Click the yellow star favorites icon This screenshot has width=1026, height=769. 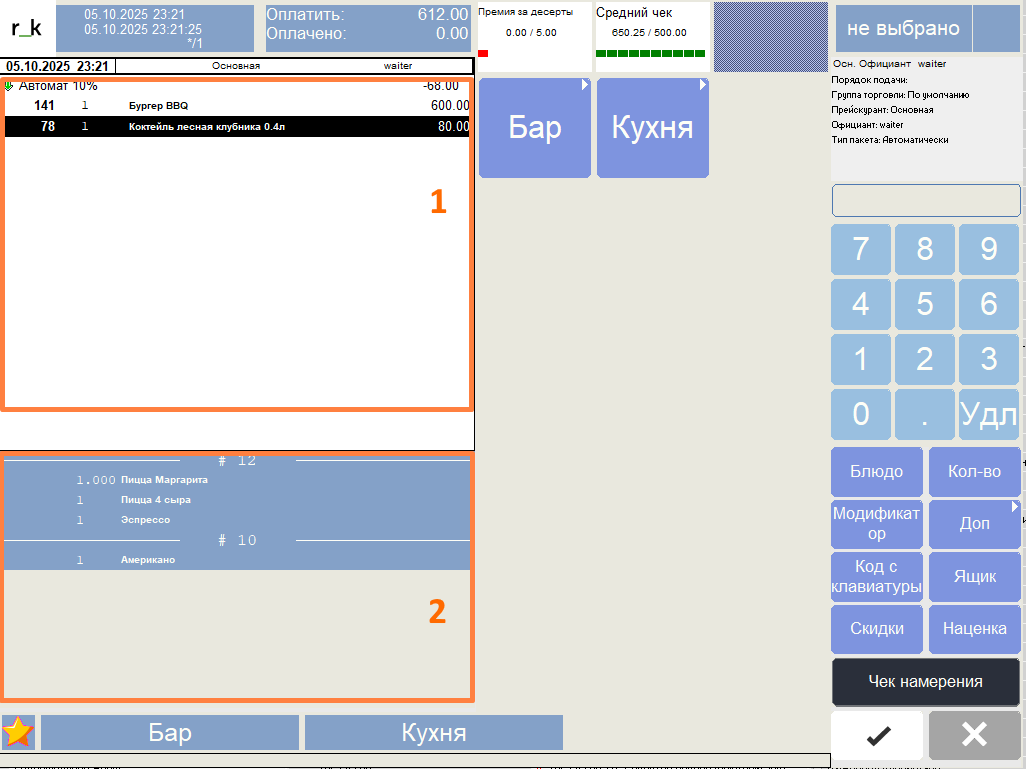pyautogui.click(x=18, y=732)
